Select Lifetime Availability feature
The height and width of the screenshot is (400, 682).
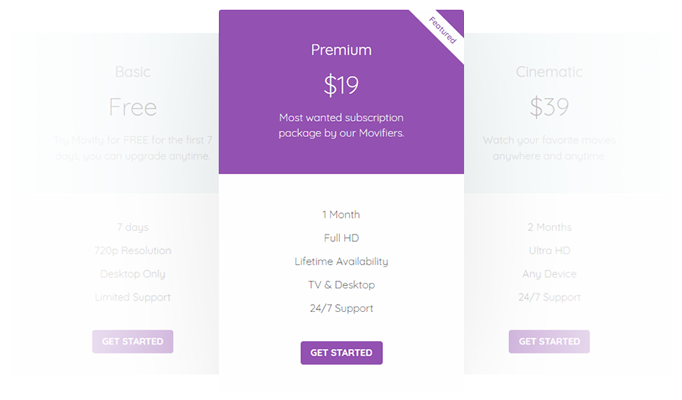(341, 261)
